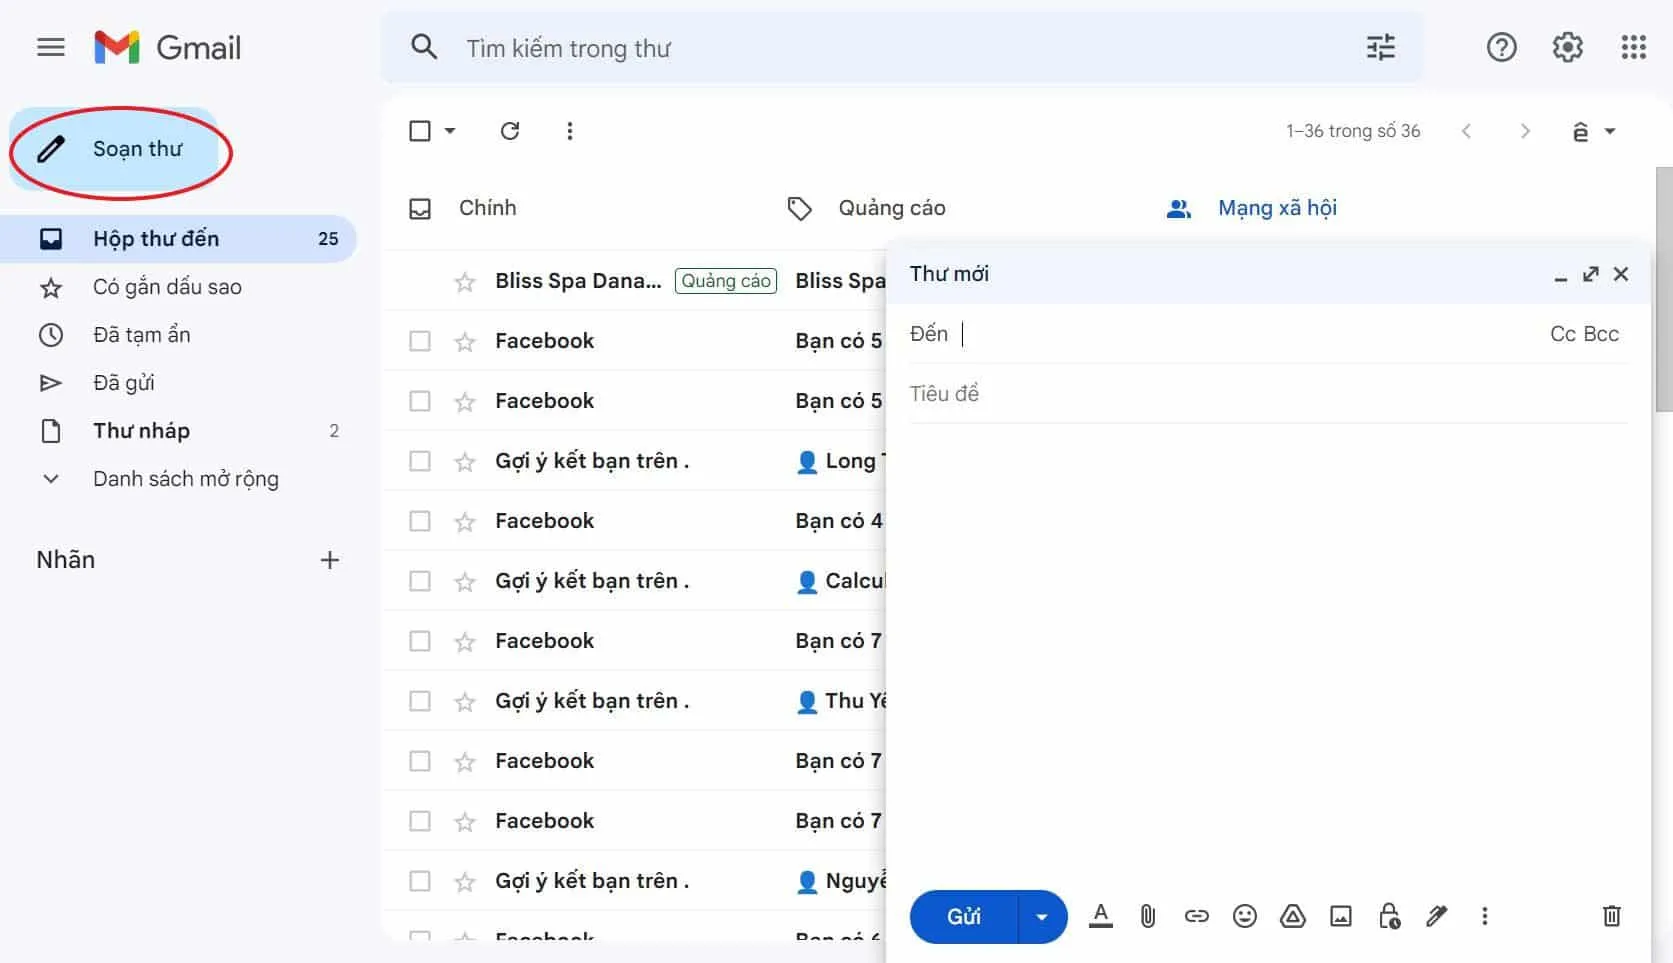Select the Gợi ý kết bạn Thu Yê email

coord(420,701)
